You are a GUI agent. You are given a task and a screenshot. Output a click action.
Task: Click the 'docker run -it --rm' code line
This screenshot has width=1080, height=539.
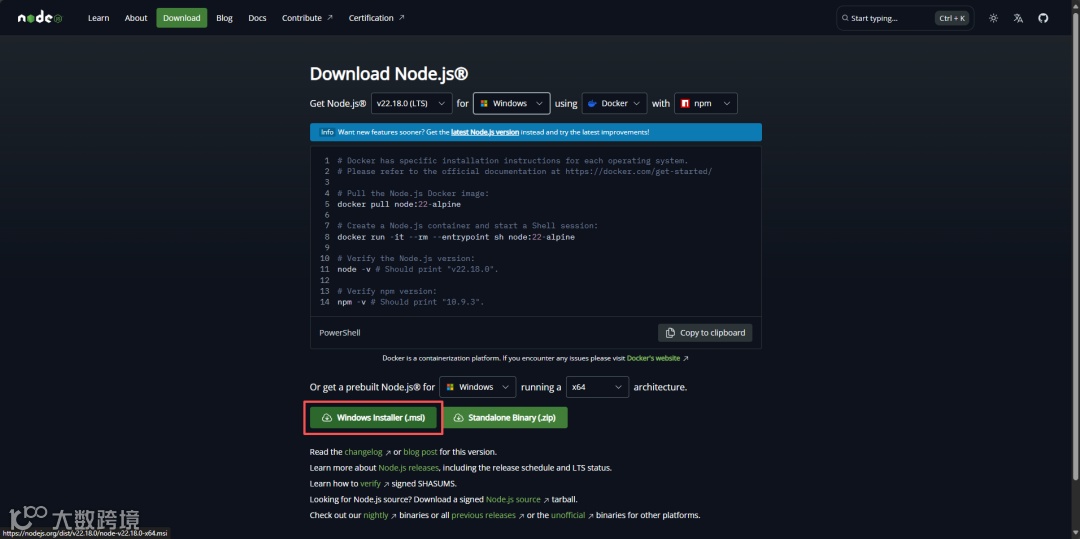coord(456,237)
